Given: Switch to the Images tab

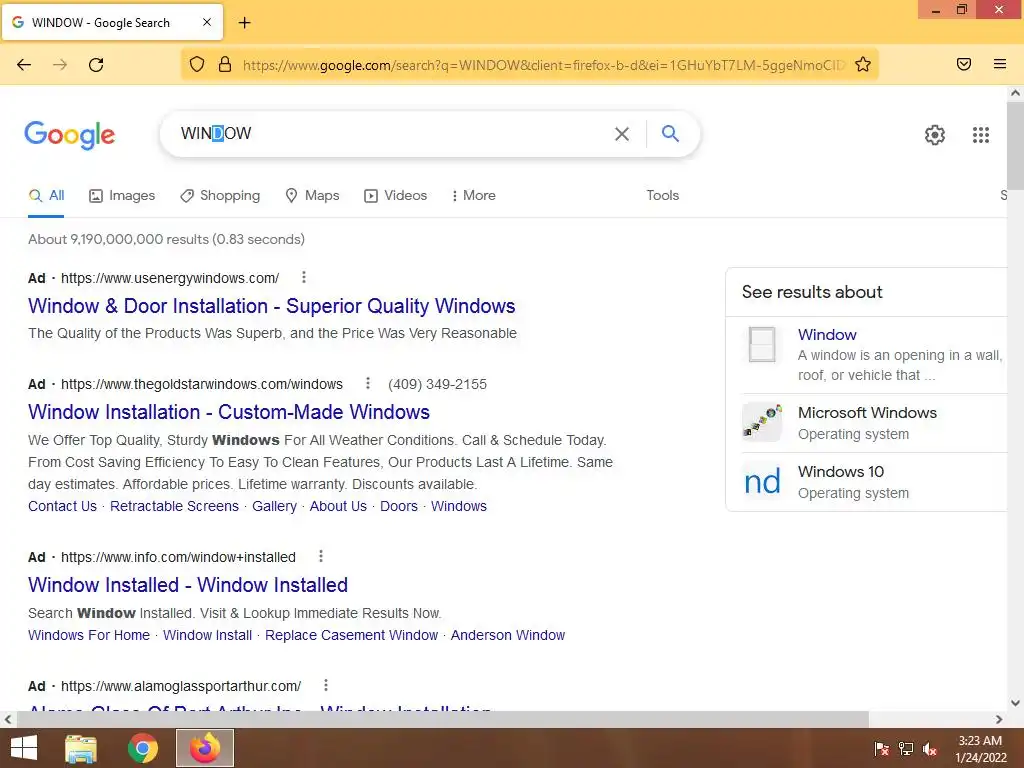Looking at the screenshot, I should 122,195.
